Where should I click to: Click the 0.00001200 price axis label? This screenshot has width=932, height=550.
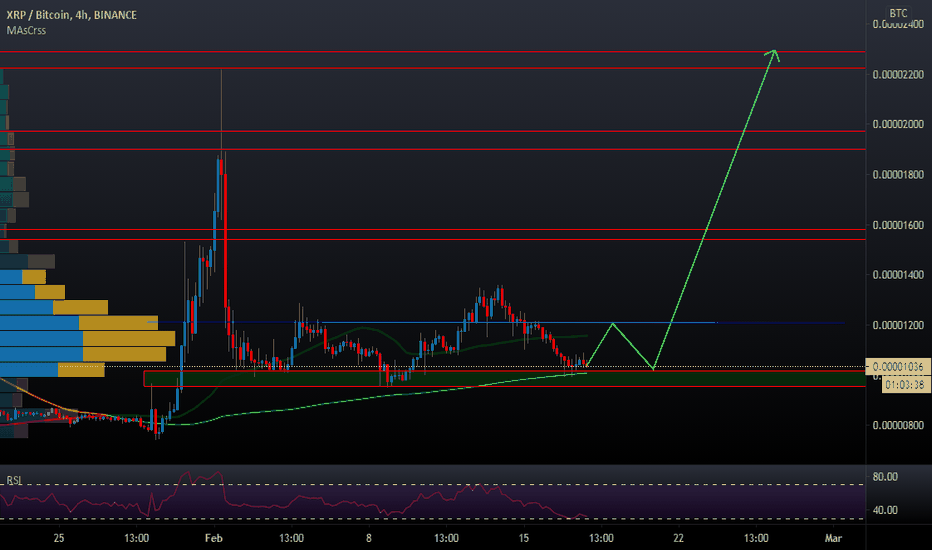tap(898, 325)
